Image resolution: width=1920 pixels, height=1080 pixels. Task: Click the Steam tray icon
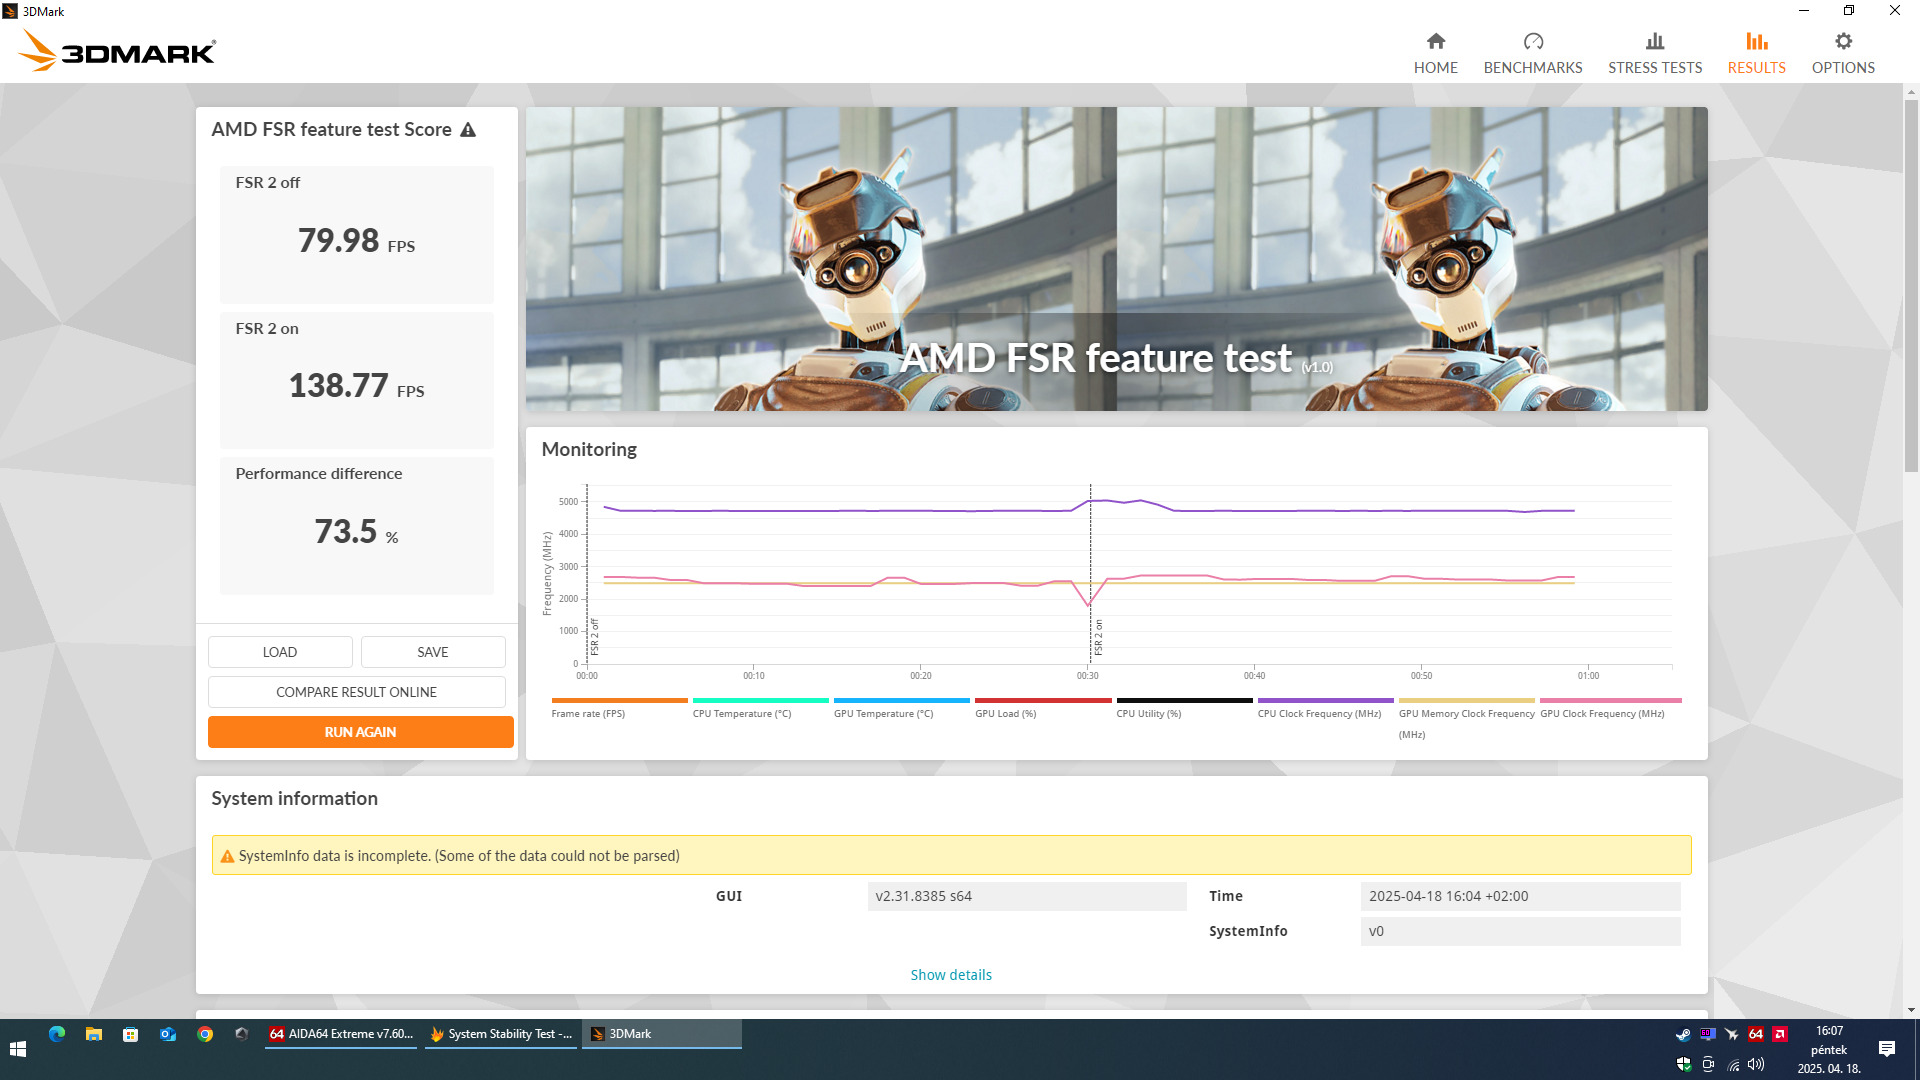tap(1683, 1034)
